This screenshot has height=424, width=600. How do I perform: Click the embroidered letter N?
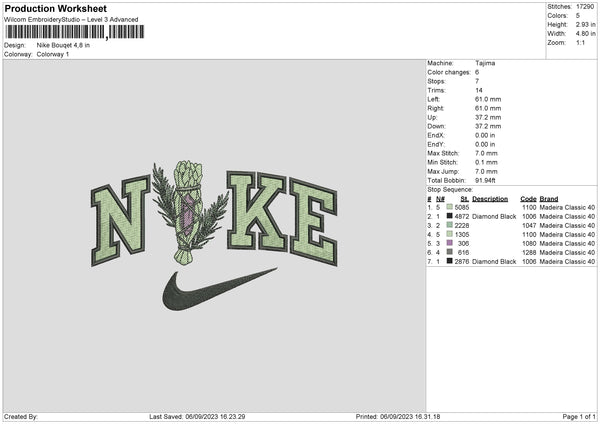click(121, 221)
